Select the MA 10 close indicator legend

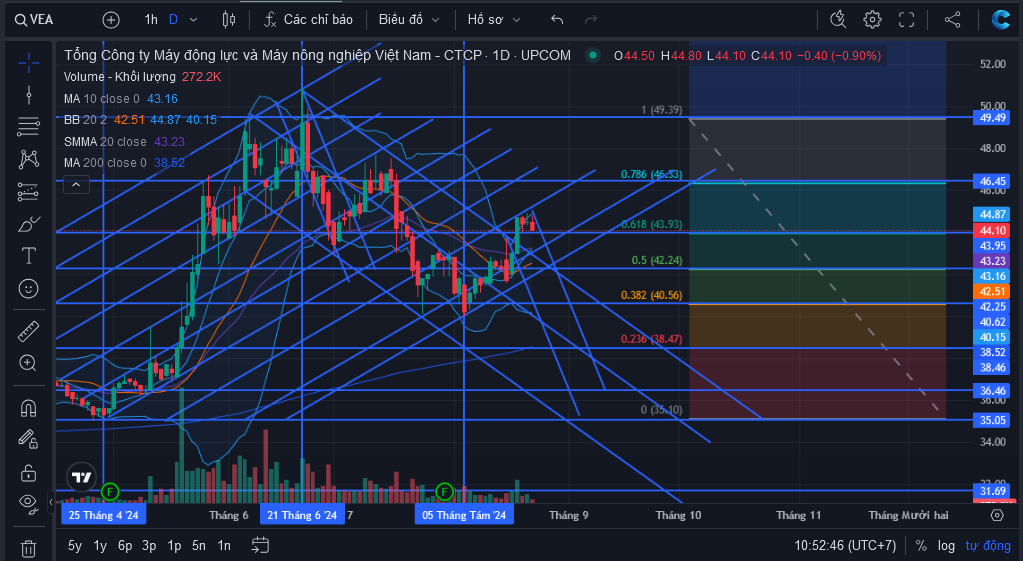pos(102,99)
